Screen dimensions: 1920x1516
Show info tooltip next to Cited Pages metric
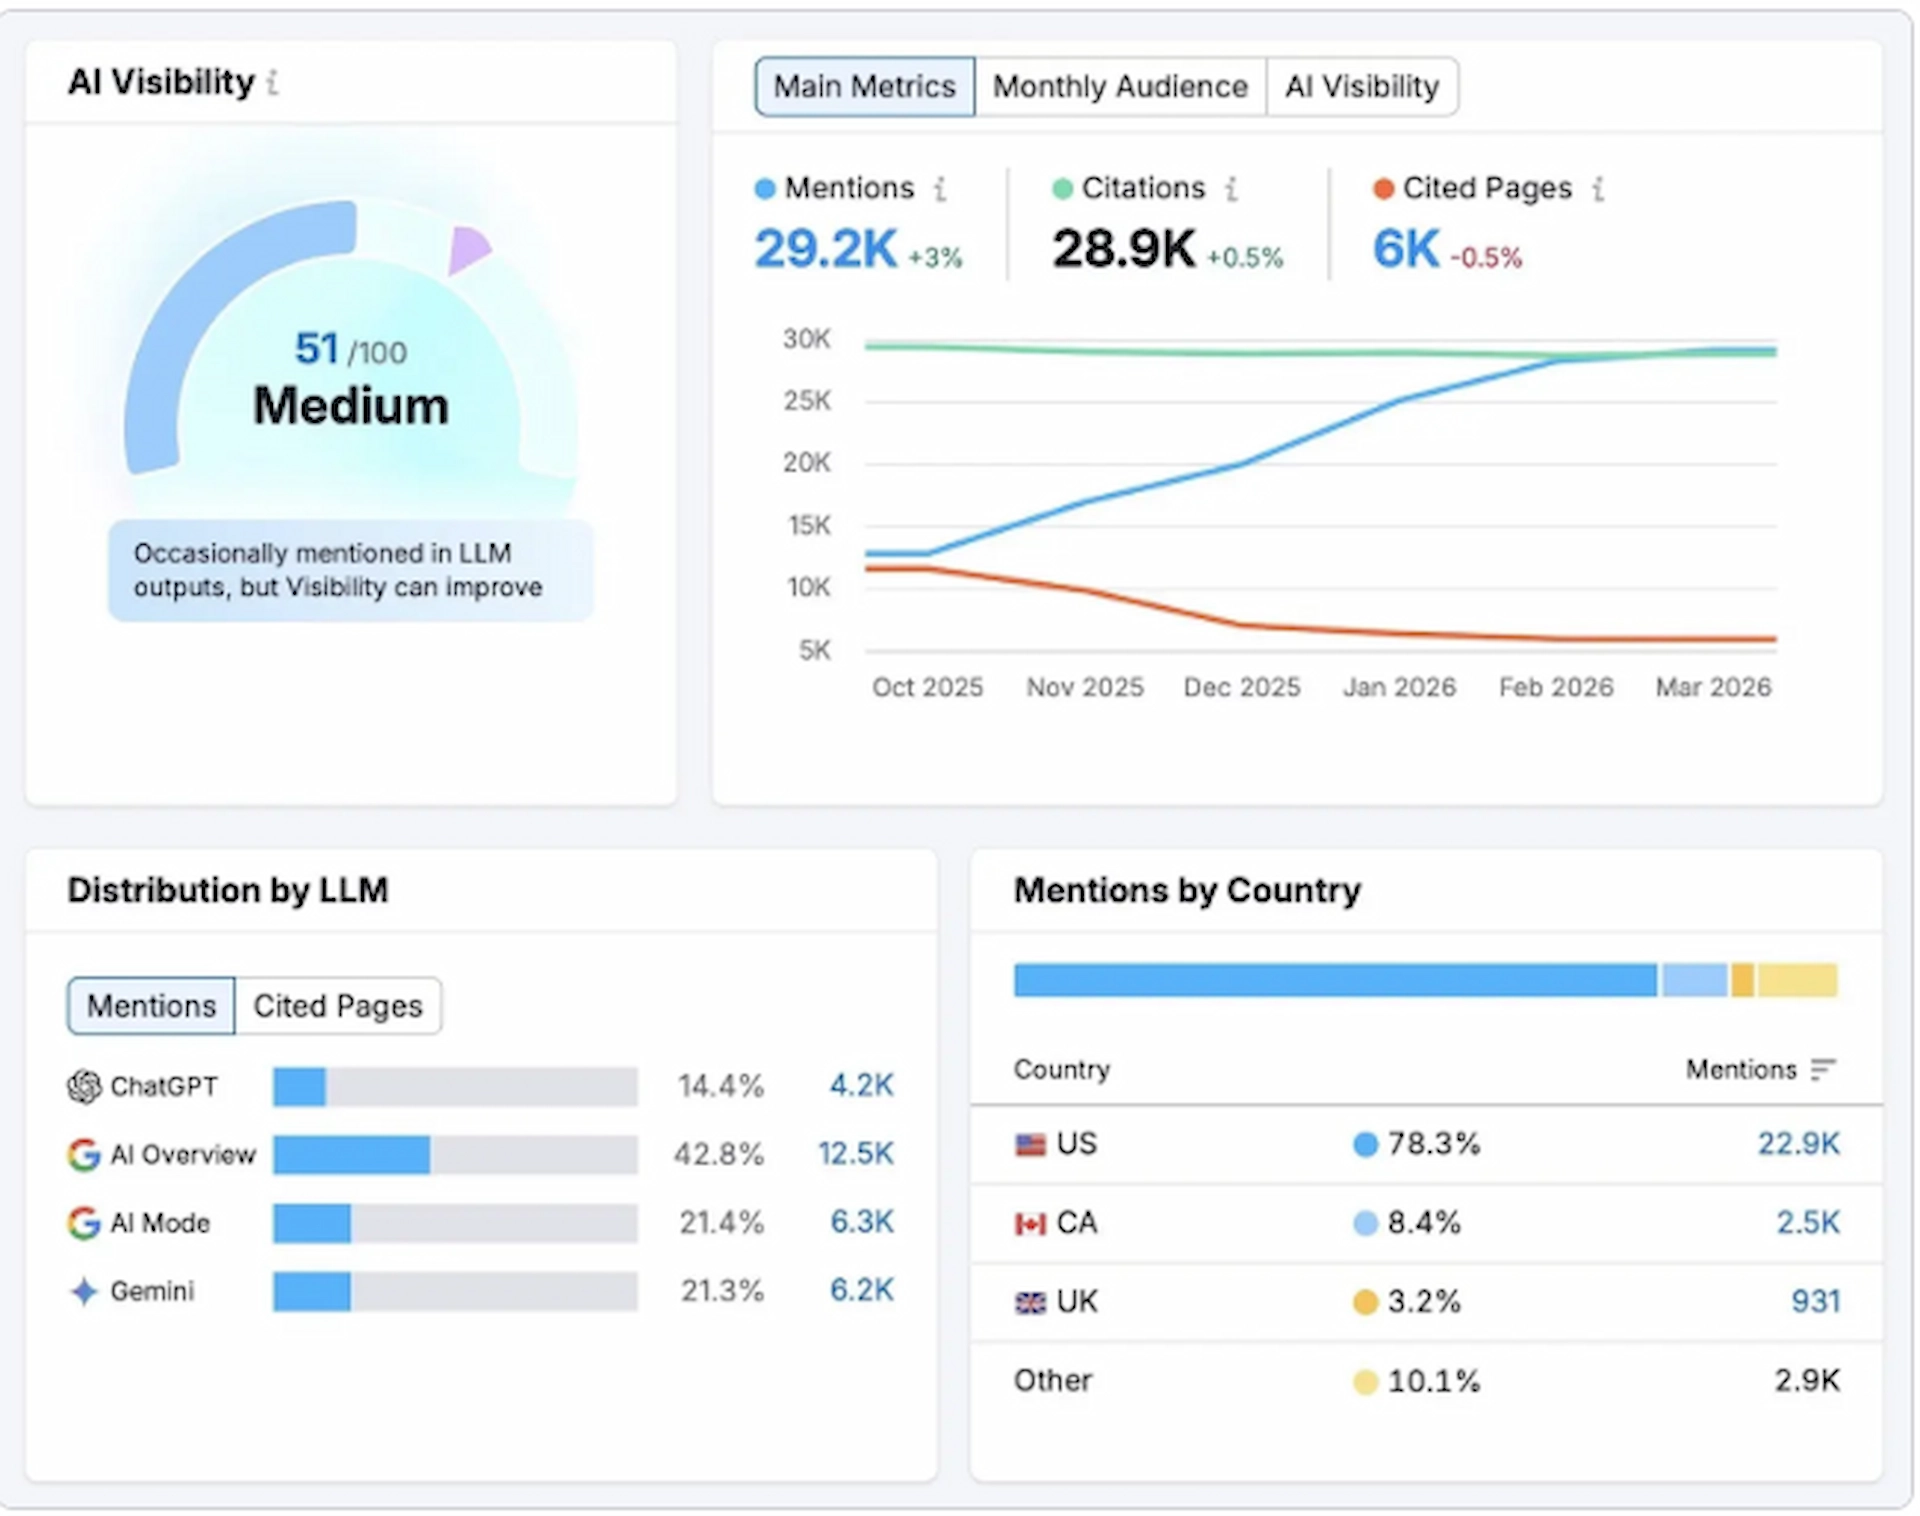coord(1599,189)
